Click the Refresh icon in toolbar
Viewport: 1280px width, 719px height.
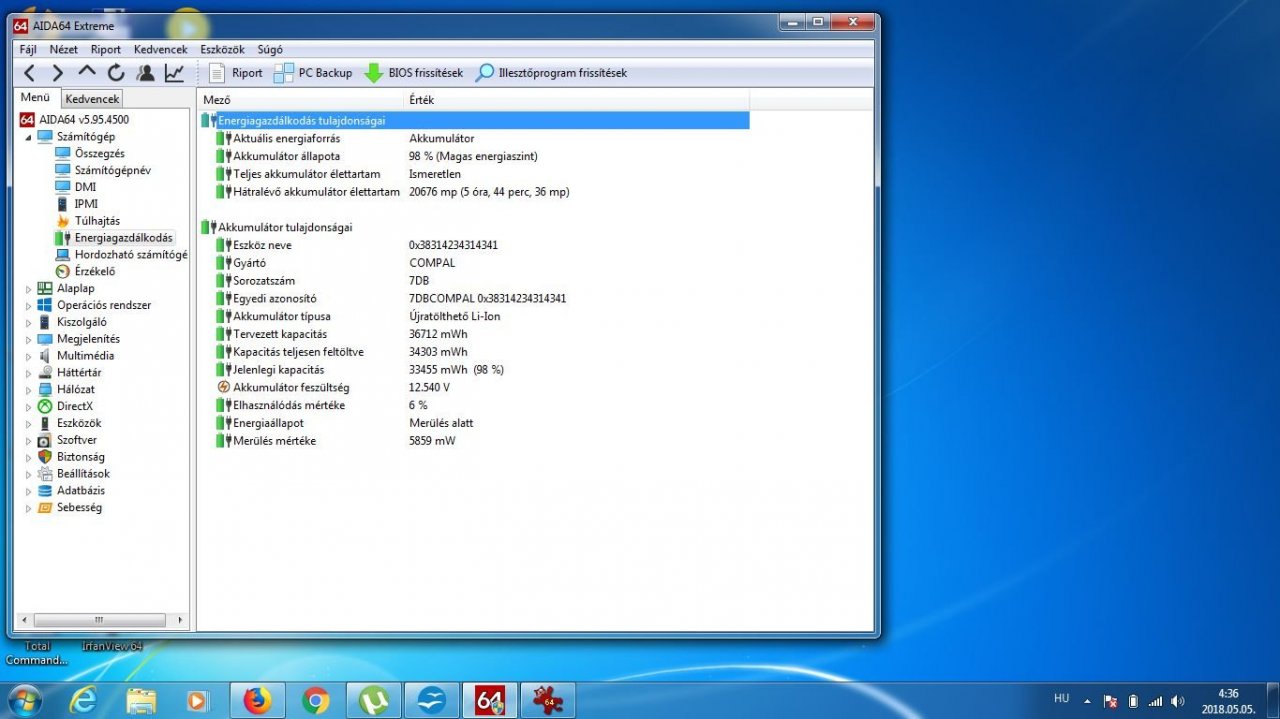coord(116,73)
